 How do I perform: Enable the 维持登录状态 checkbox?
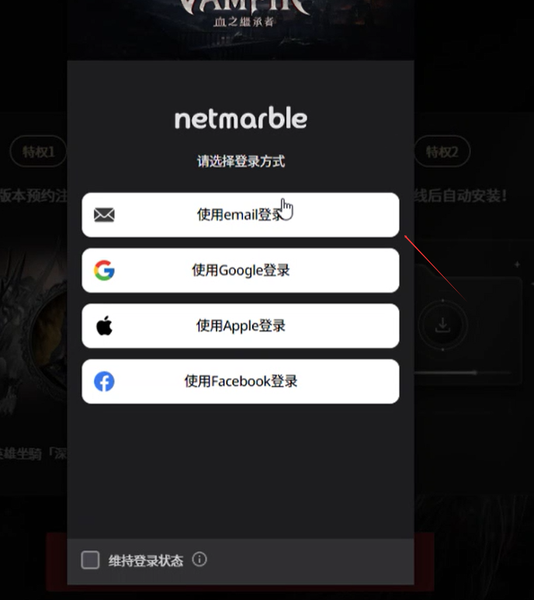click(90, 560)
